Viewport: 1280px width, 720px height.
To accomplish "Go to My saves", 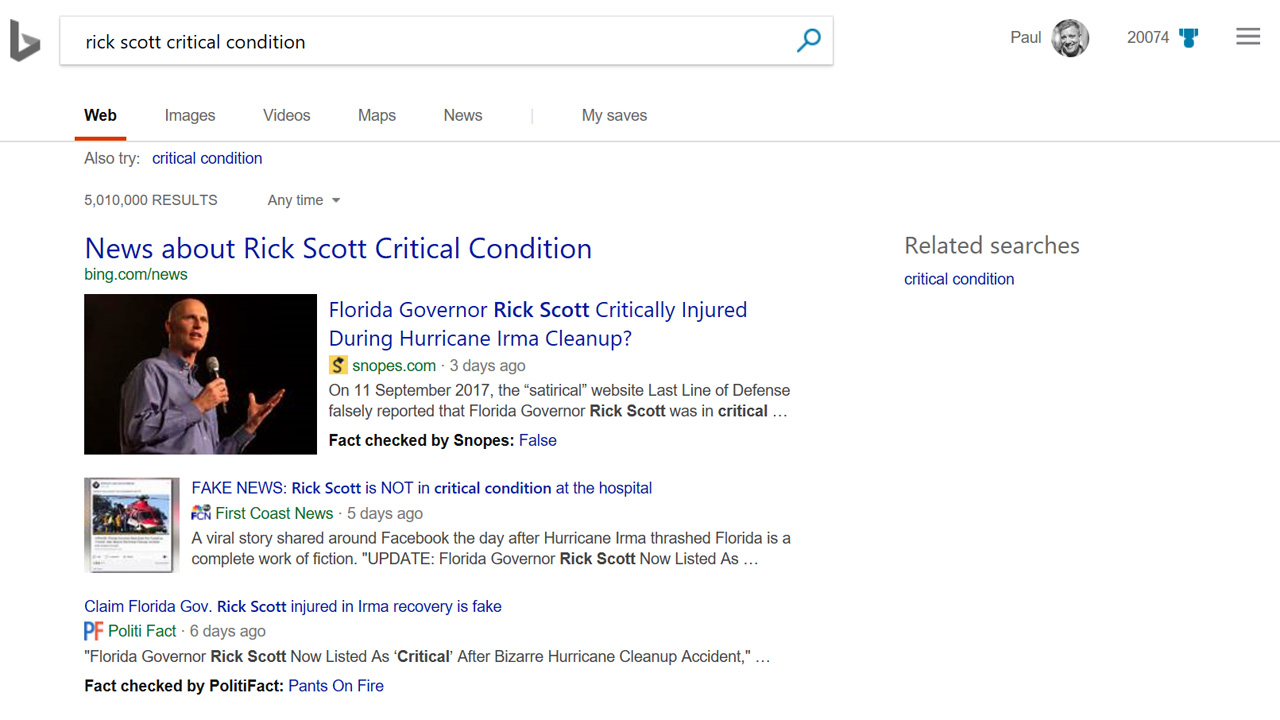I will [613, 115].
